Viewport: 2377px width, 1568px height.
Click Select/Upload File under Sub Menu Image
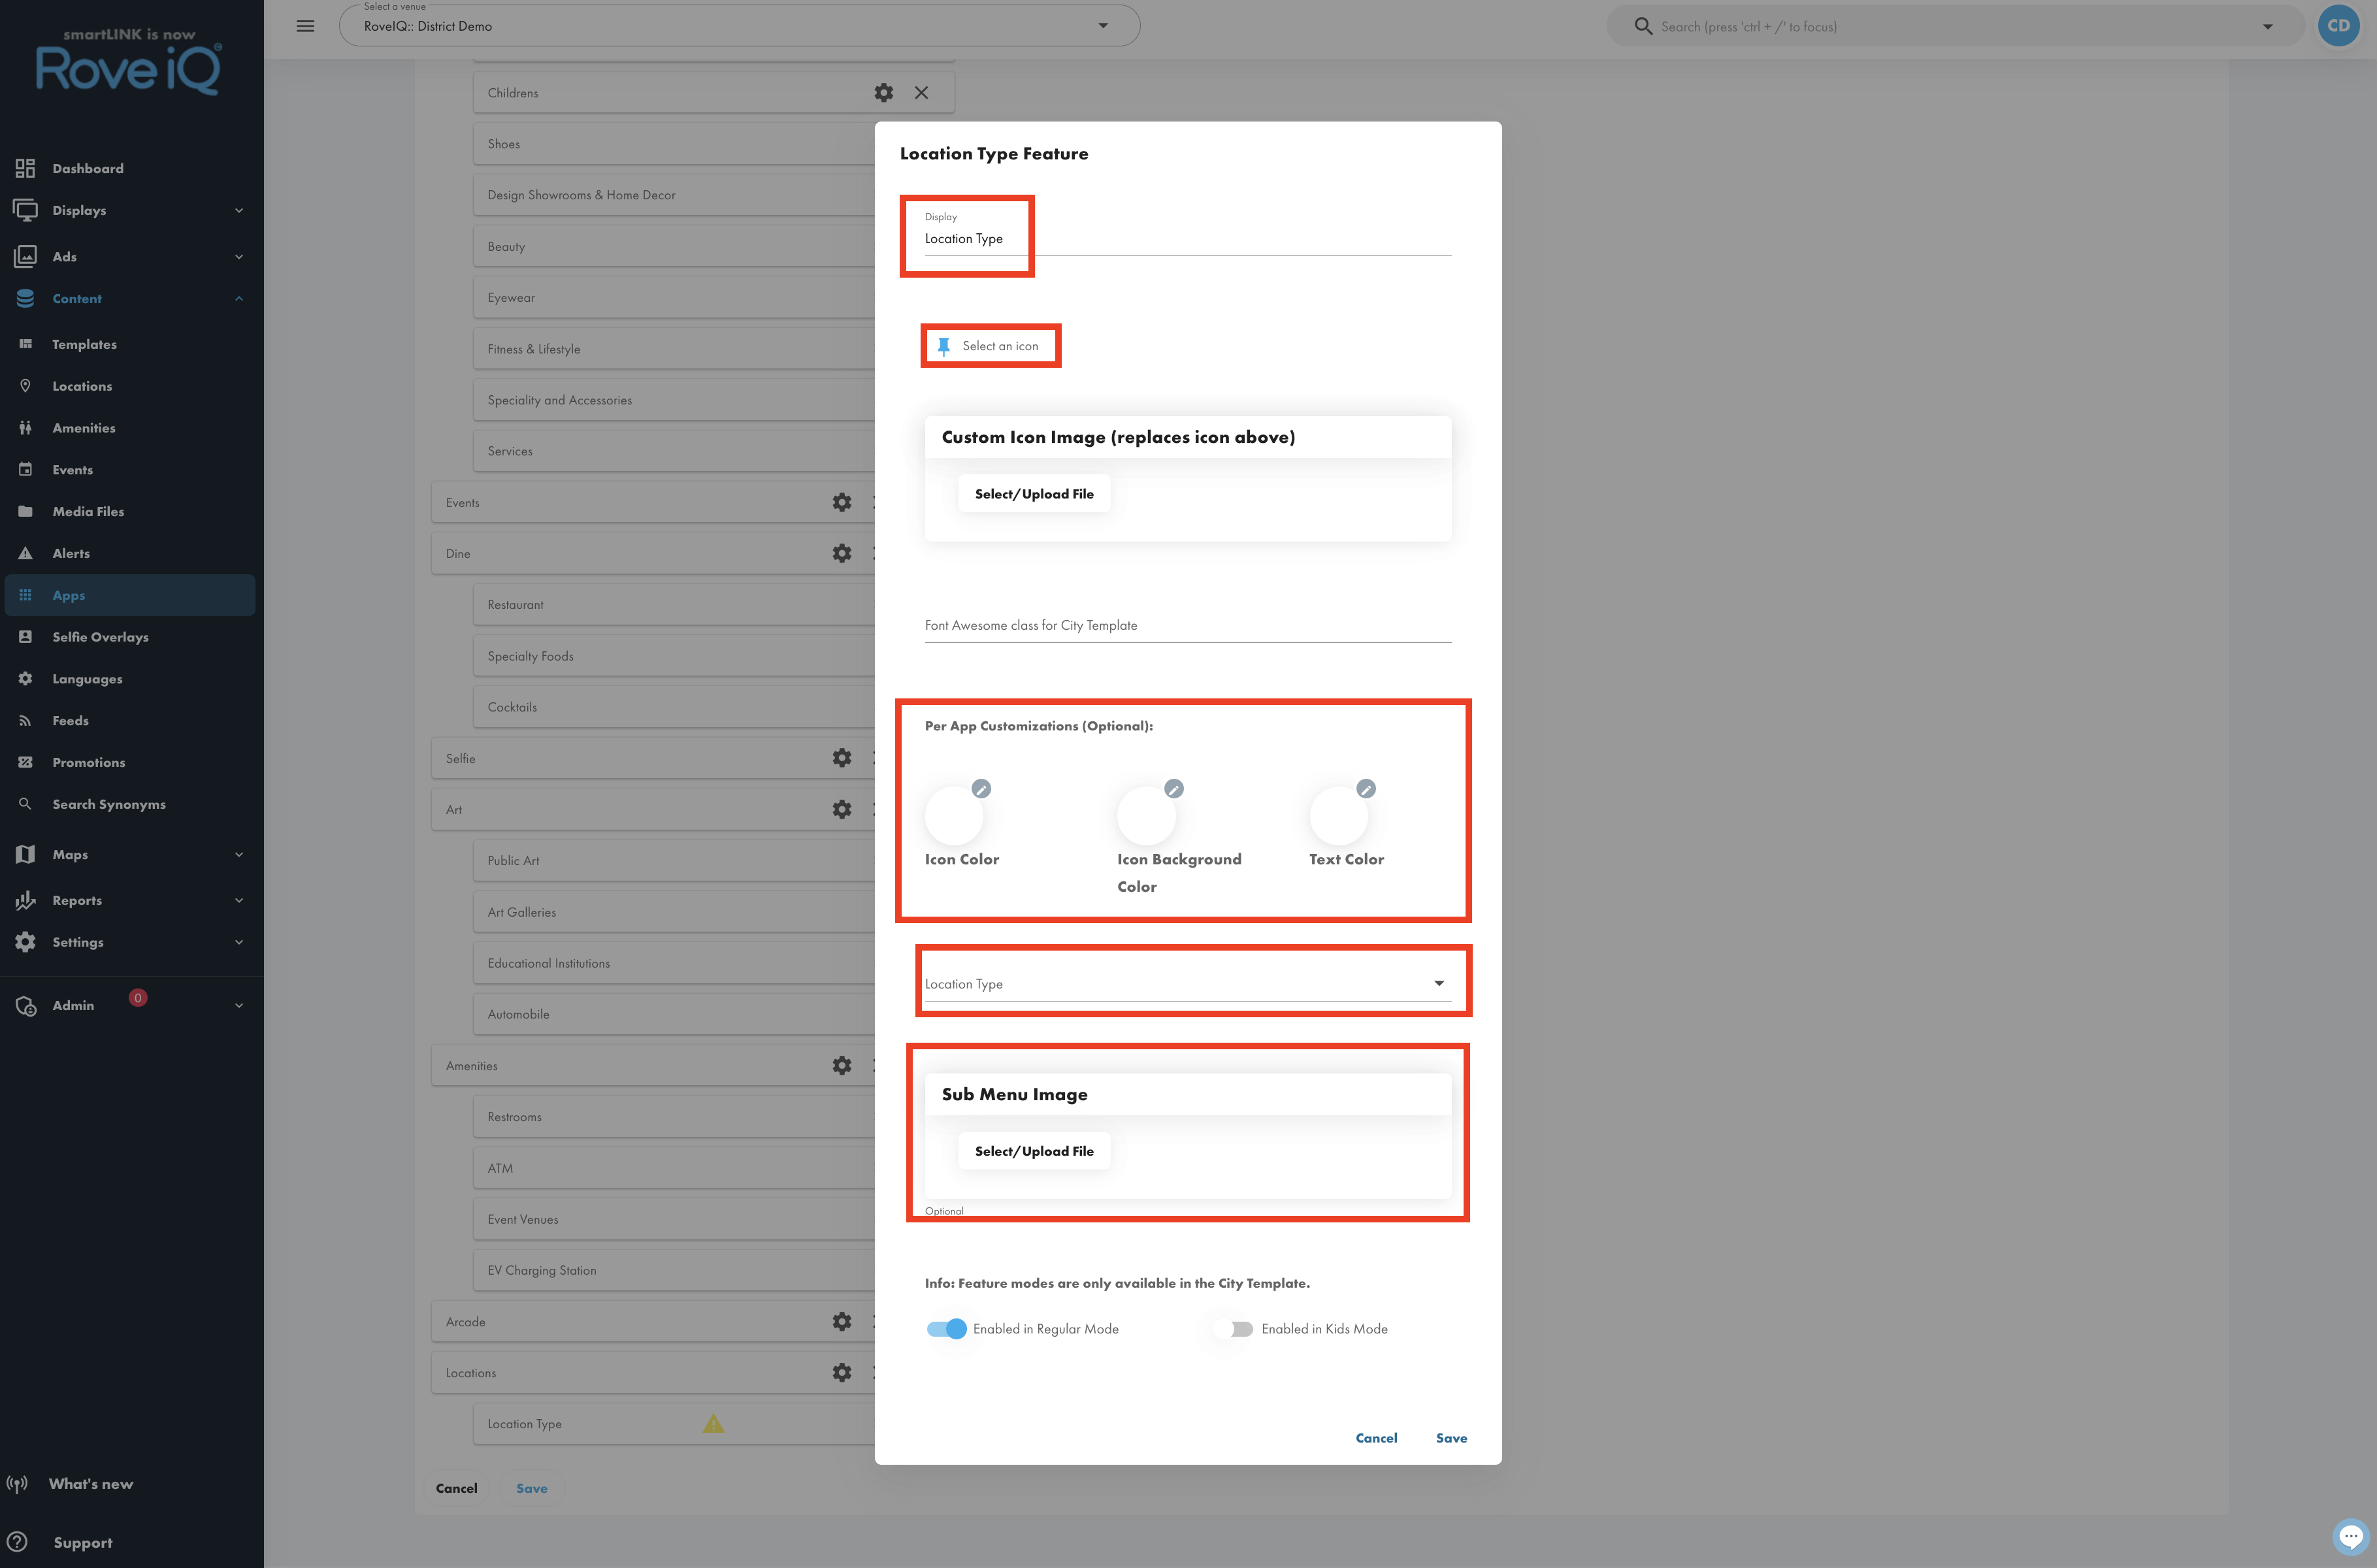pos(1034,1151)
